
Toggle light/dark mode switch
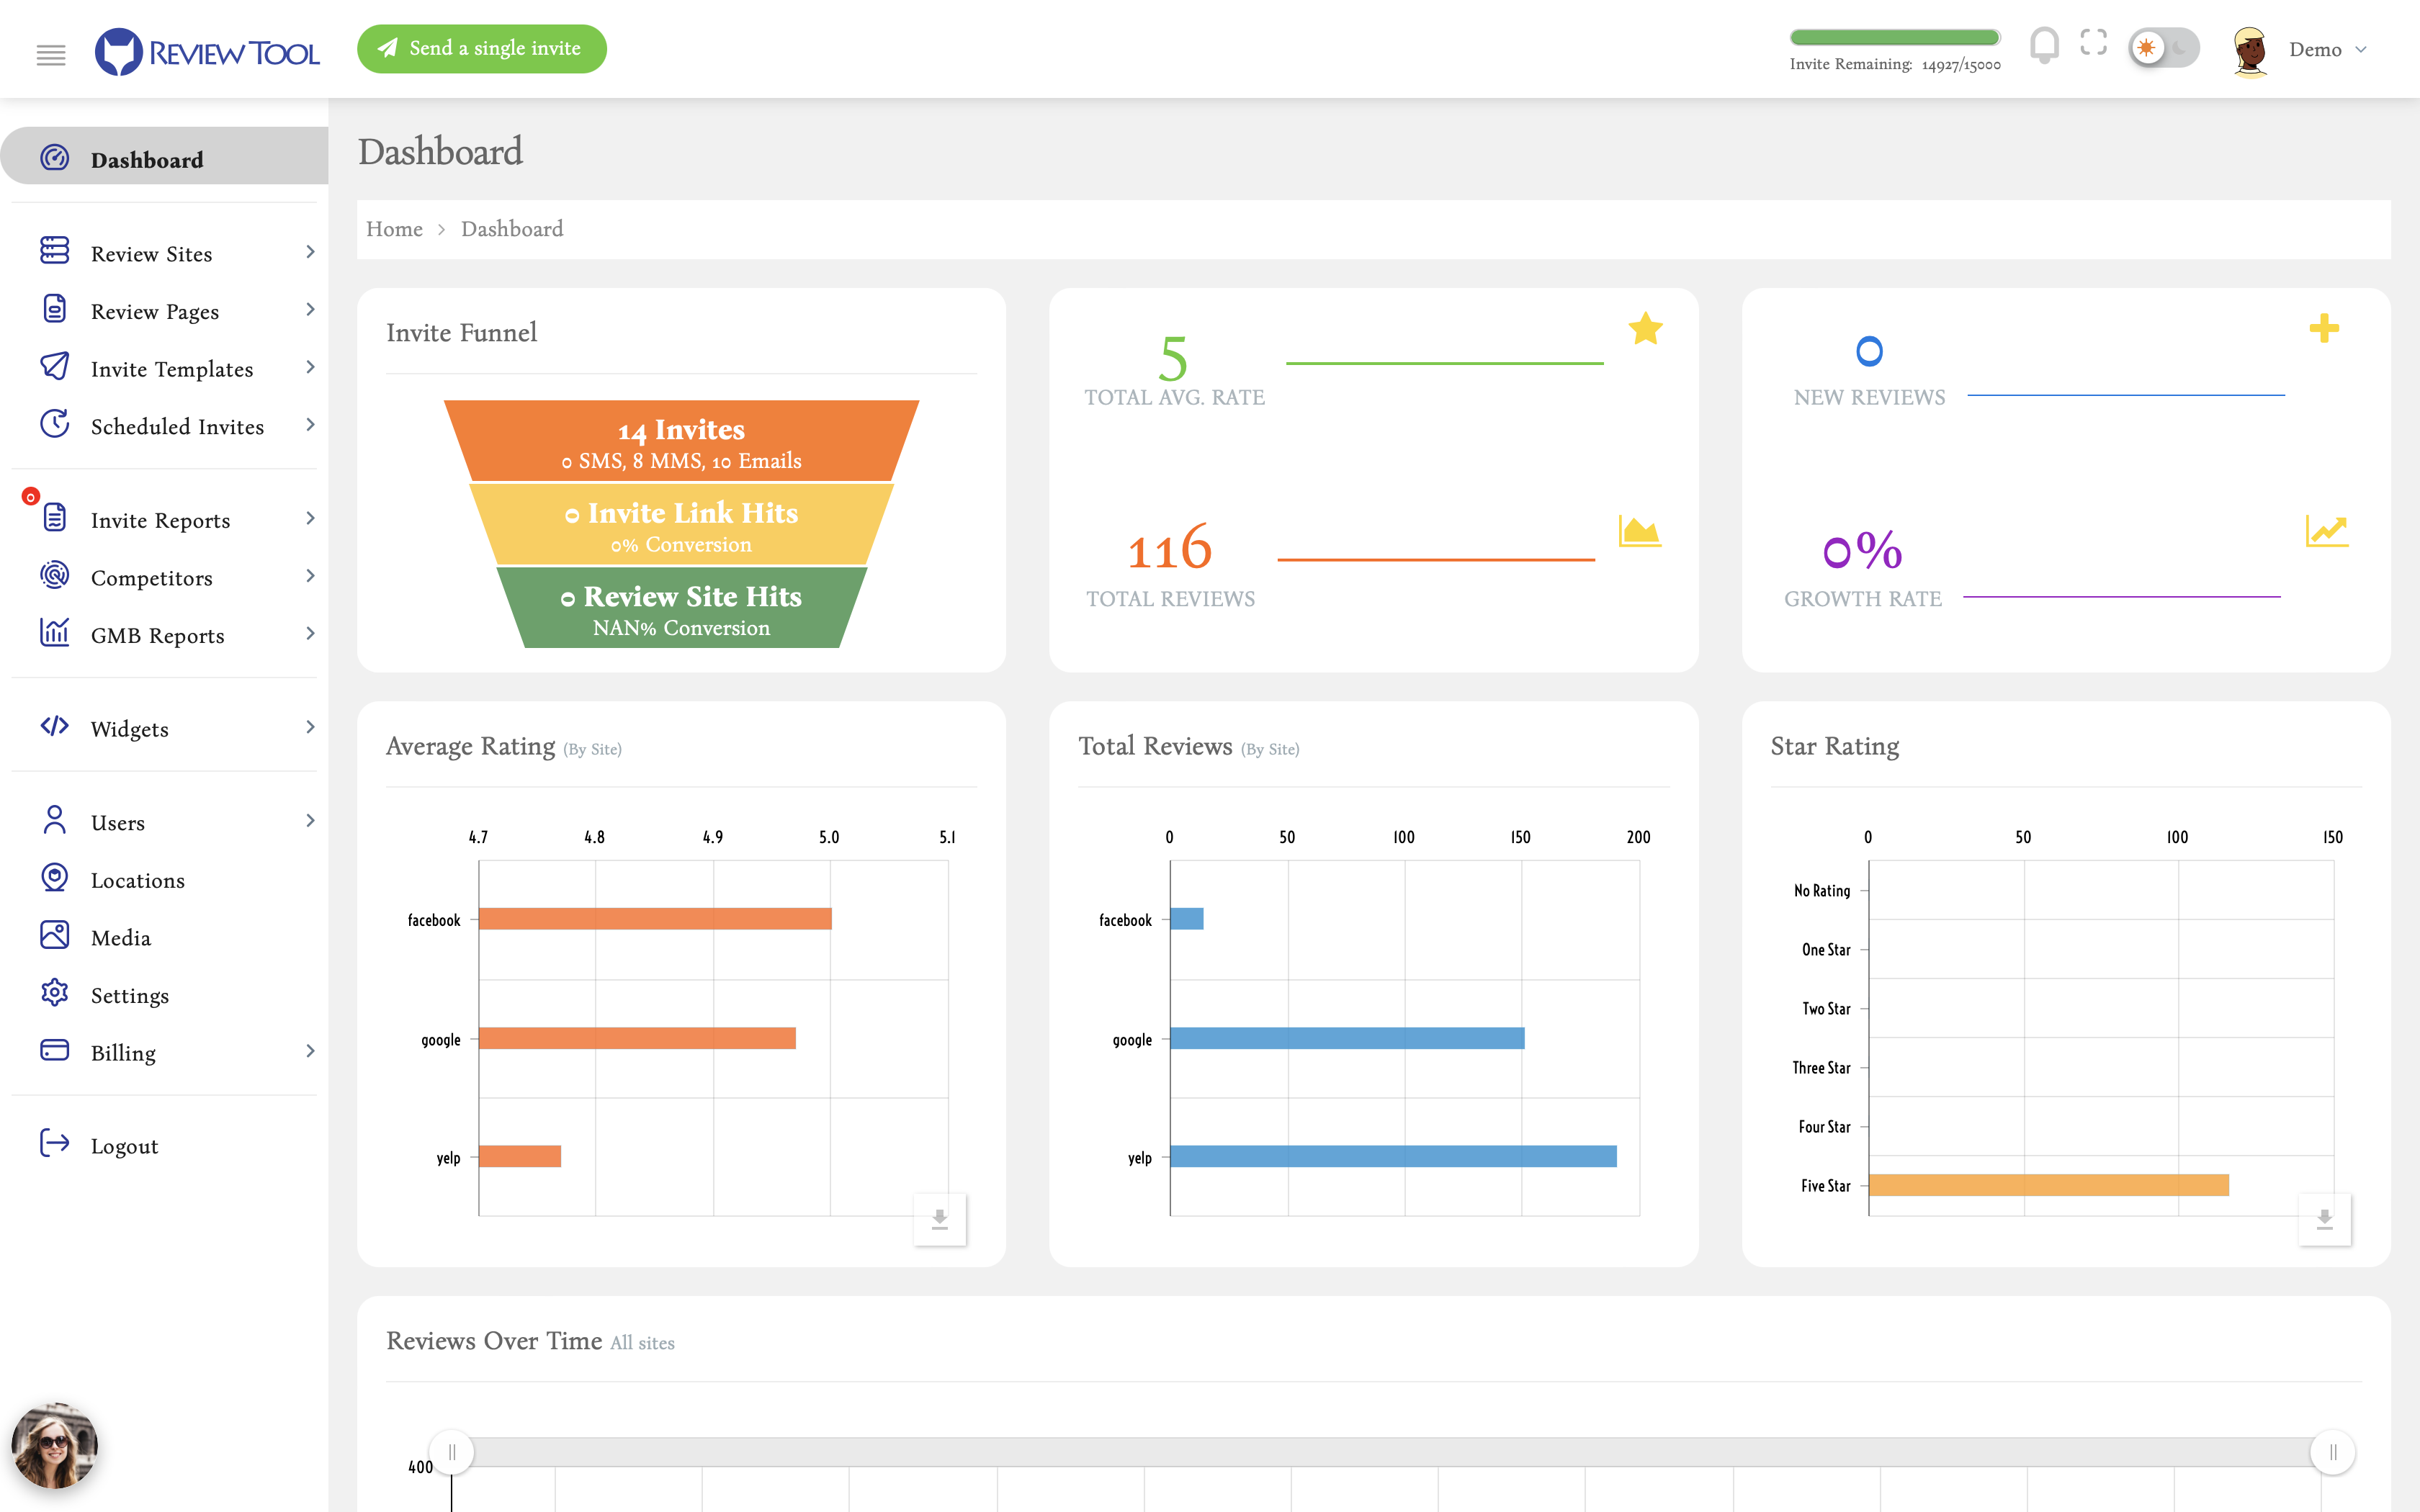click(x=2163, y=46)
